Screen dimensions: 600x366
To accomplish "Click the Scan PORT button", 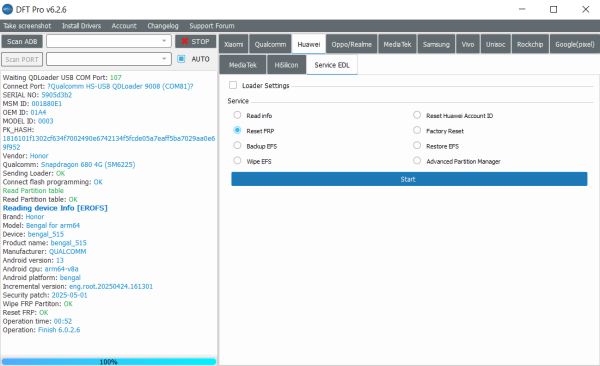I will (x=22, y=59).
